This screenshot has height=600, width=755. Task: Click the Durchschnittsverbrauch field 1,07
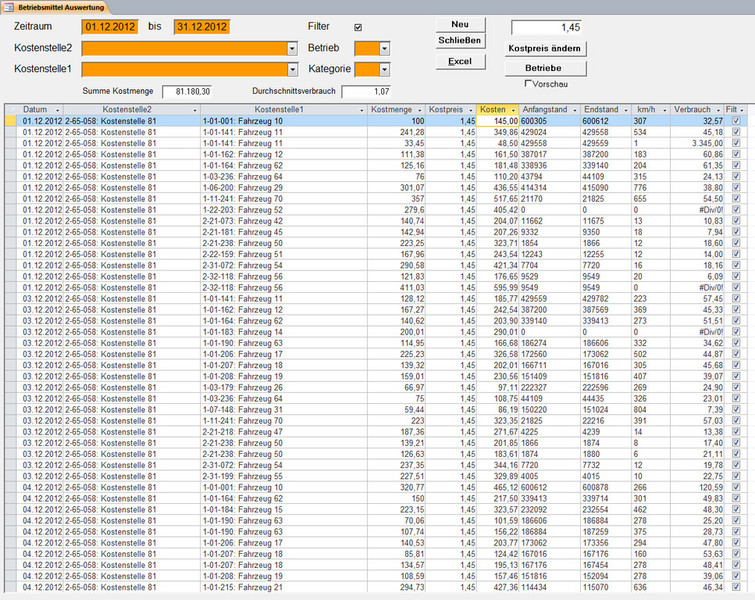[365, 91]
